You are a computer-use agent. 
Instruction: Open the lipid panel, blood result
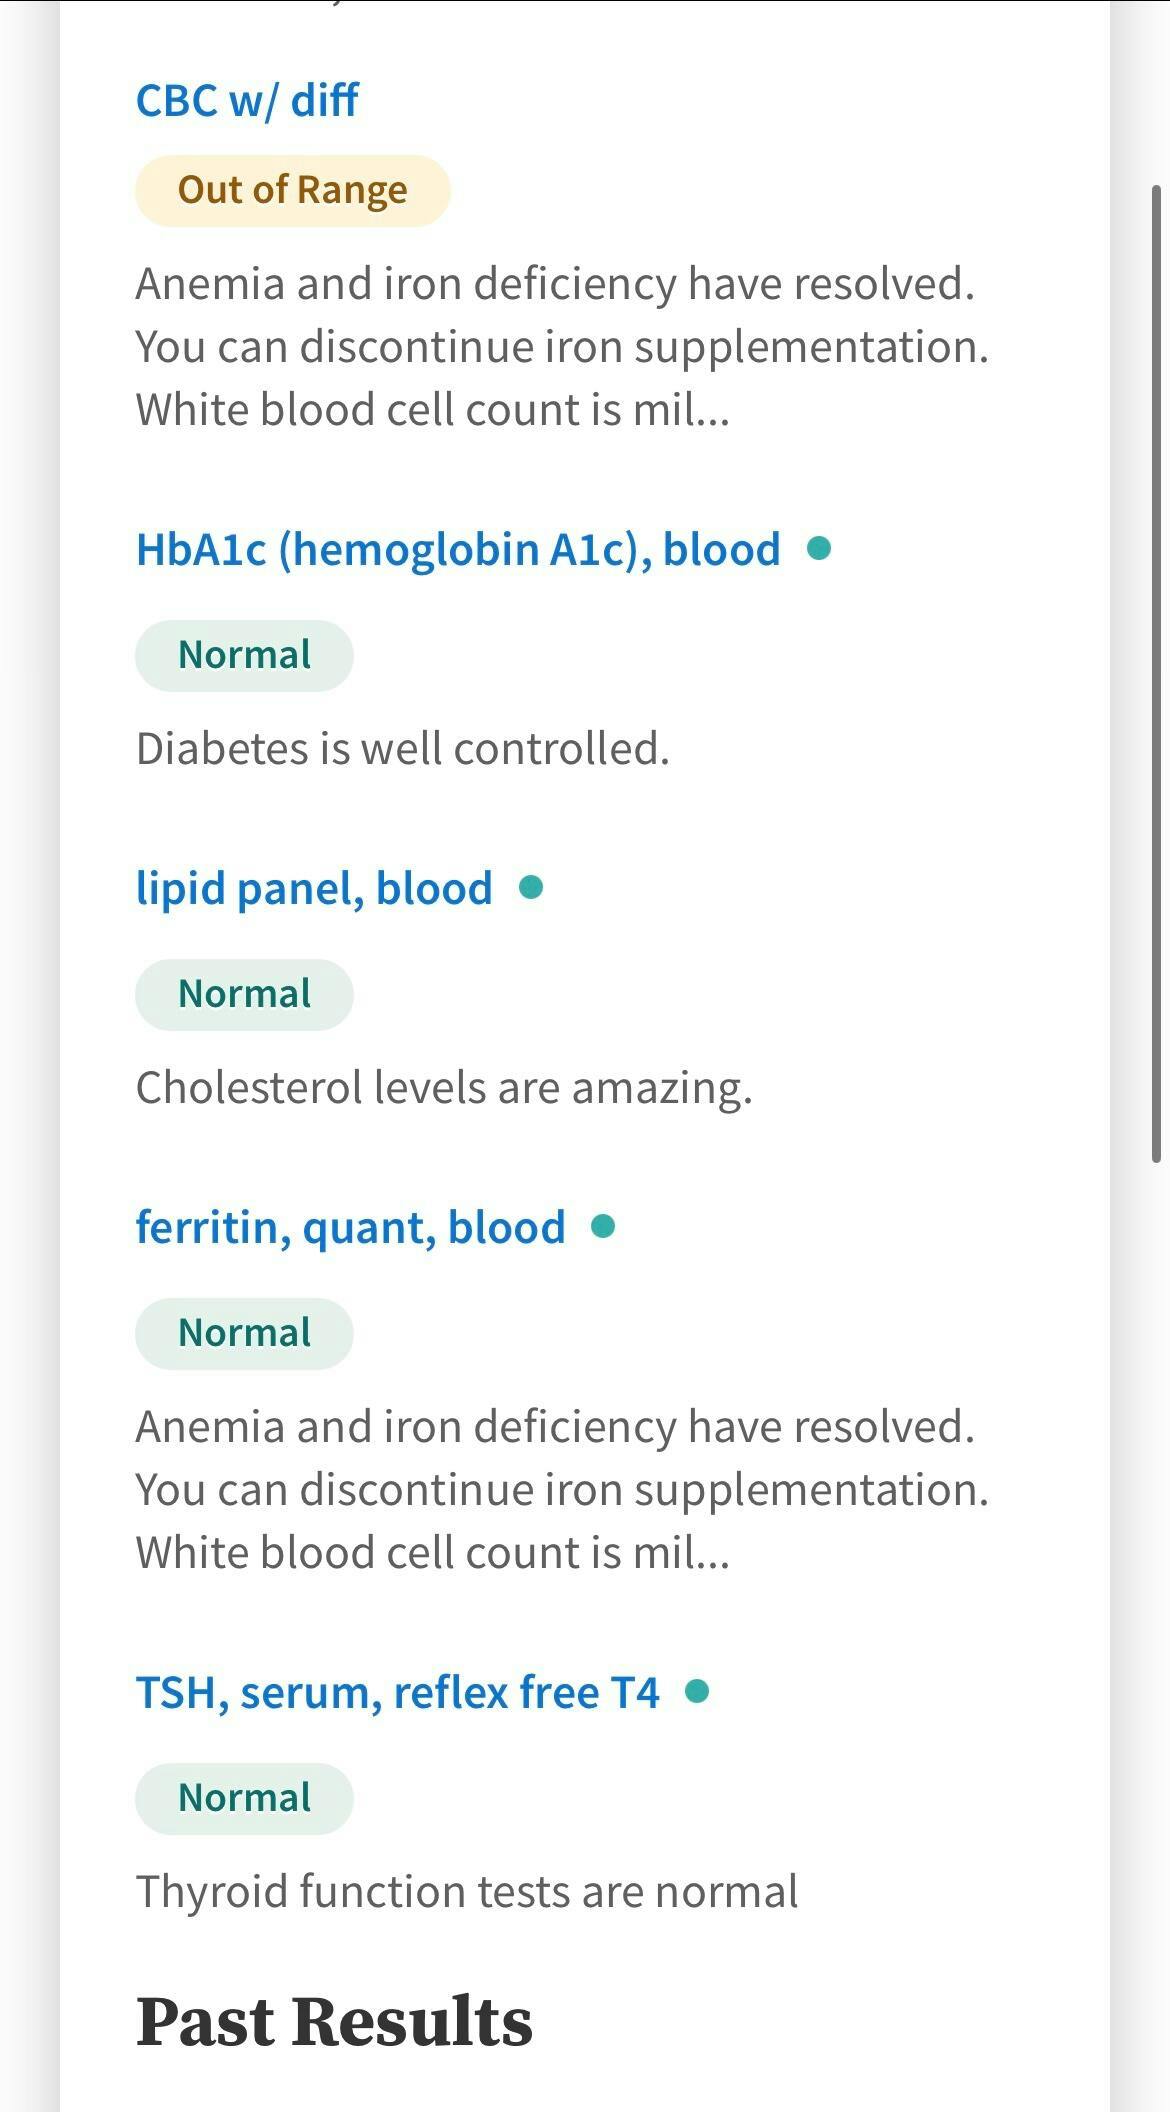314,889
